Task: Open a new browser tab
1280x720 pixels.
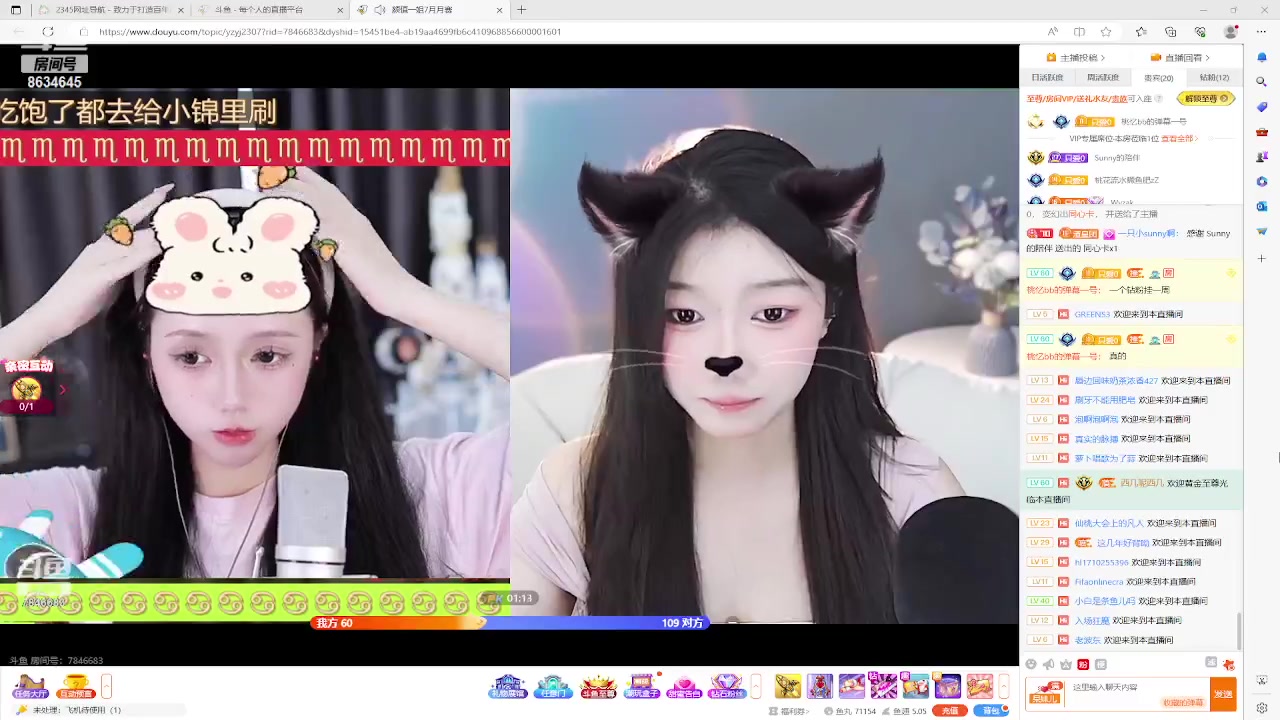Action: coord(521,10)
